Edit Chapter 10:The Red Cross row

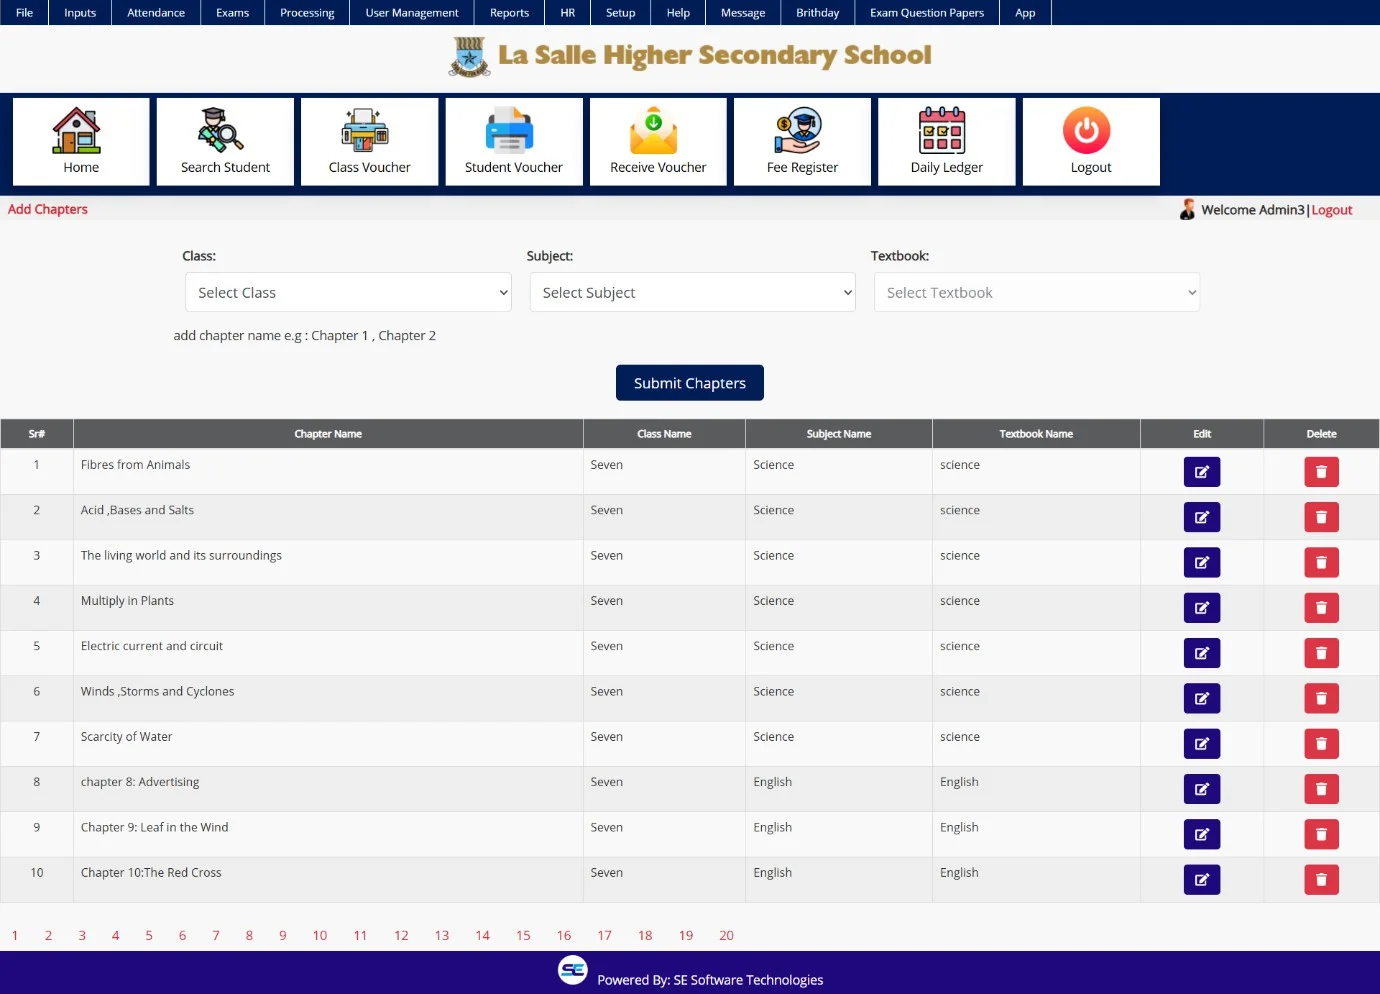point(1201,880)
